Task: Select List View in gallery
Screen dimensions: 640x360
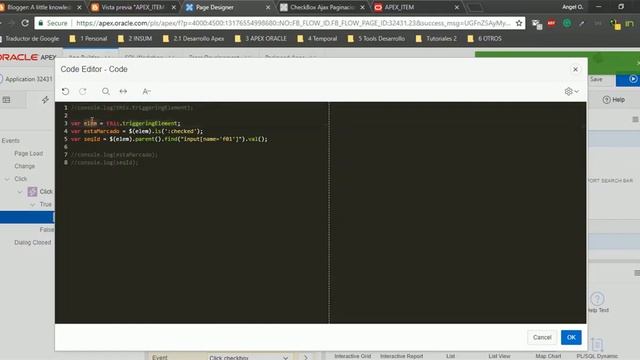Action: pyautogui.click(x=499, y=356)
